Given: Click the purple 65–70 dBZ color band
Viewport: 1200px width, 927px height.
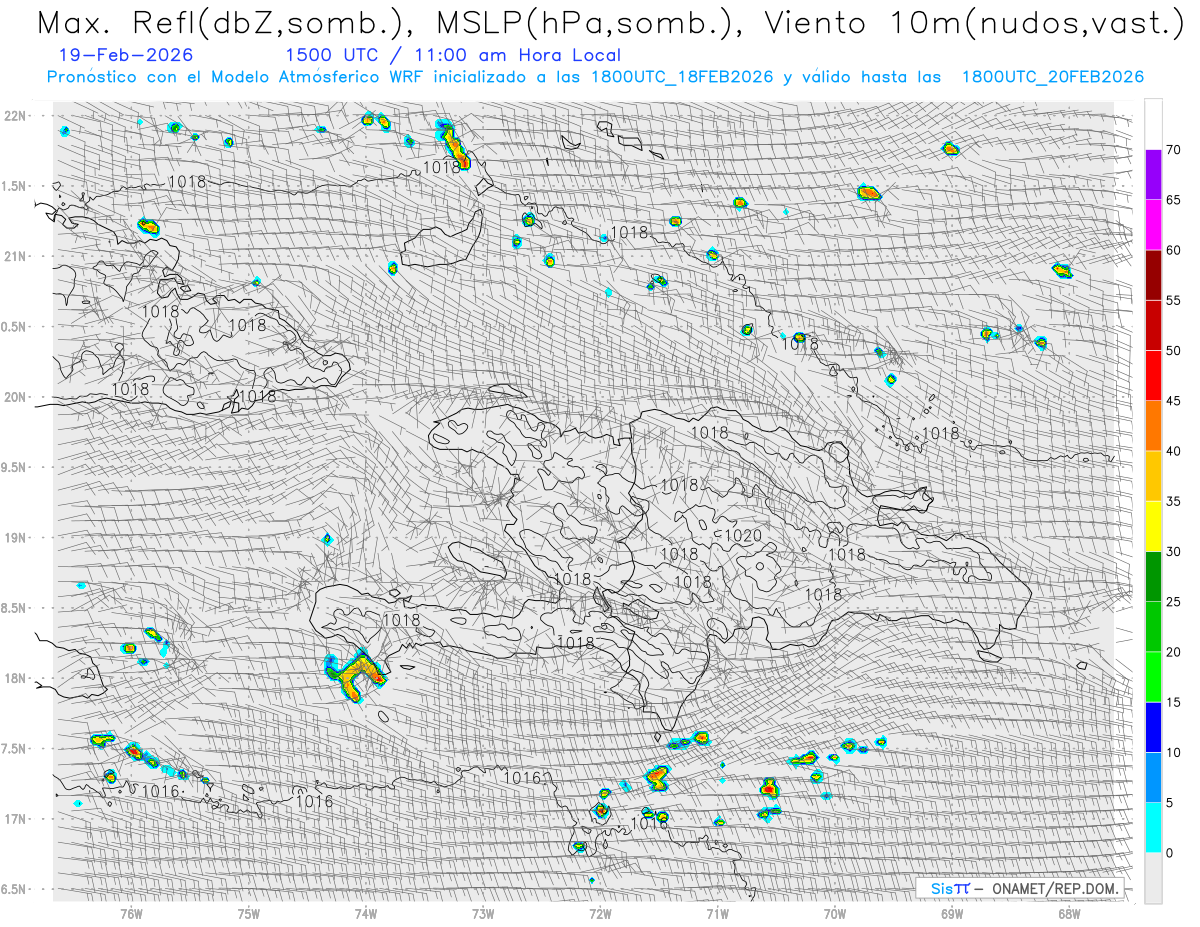Looking at the screenshot, I should [x=1153, y=175].
